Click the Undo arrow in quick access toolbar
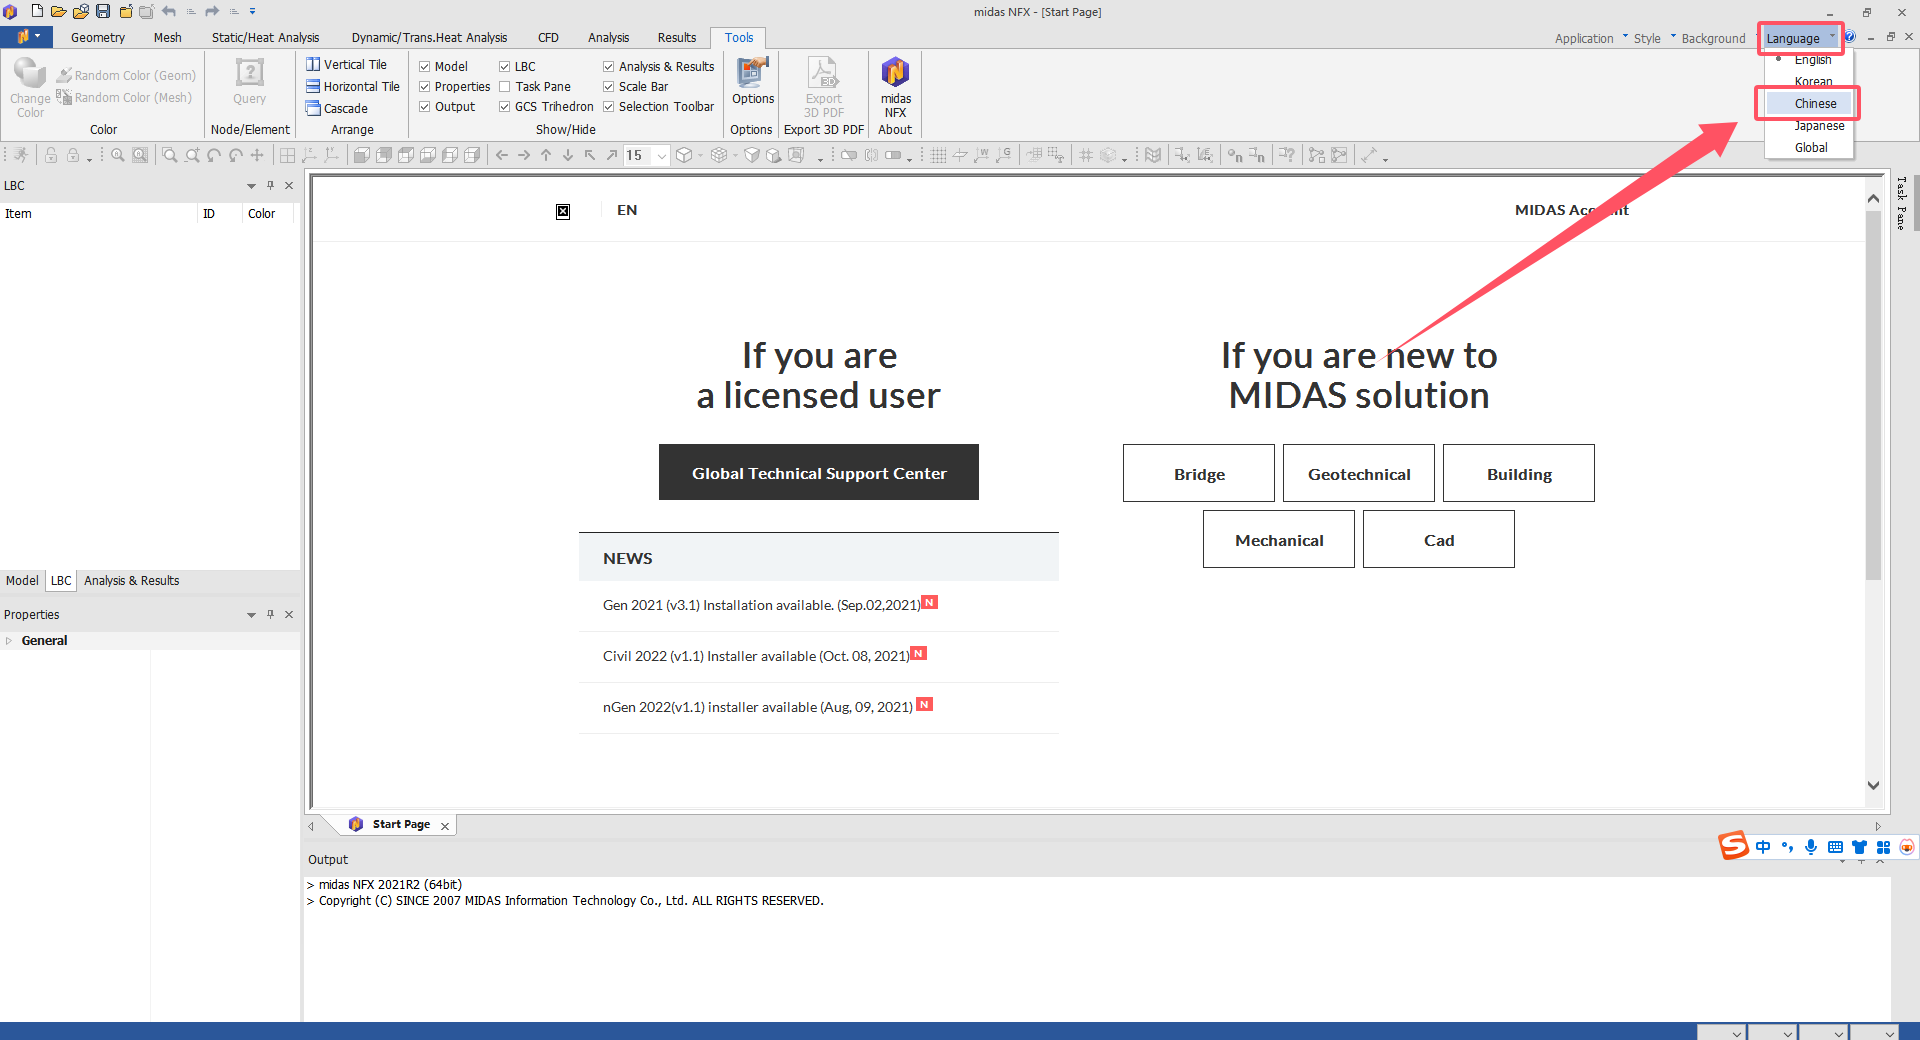The height and width of the screenshot is (1040, 1920). point(169,11)
